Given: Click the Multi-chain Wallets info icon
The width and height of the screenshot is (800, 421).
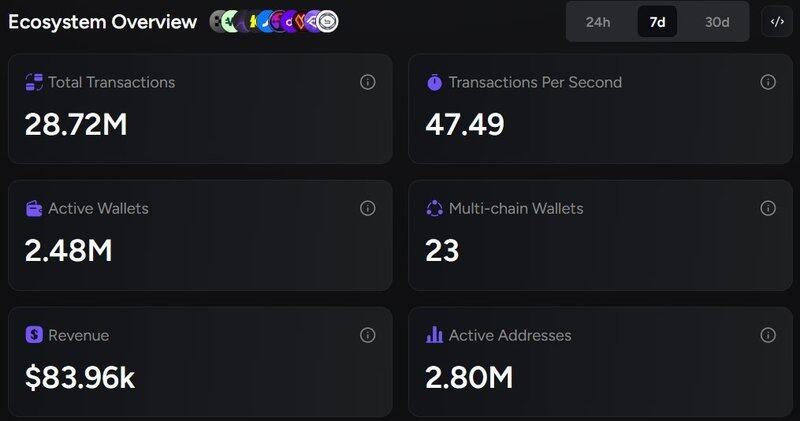Looking at the screenshot, I should [768, 208].
